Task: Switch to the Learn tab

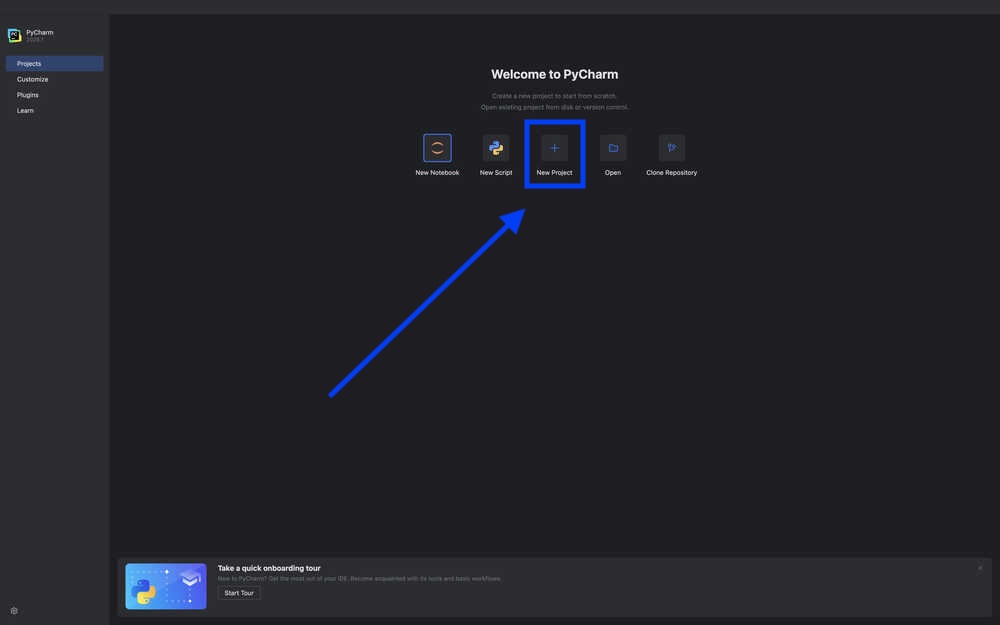Action: point(55,110)
